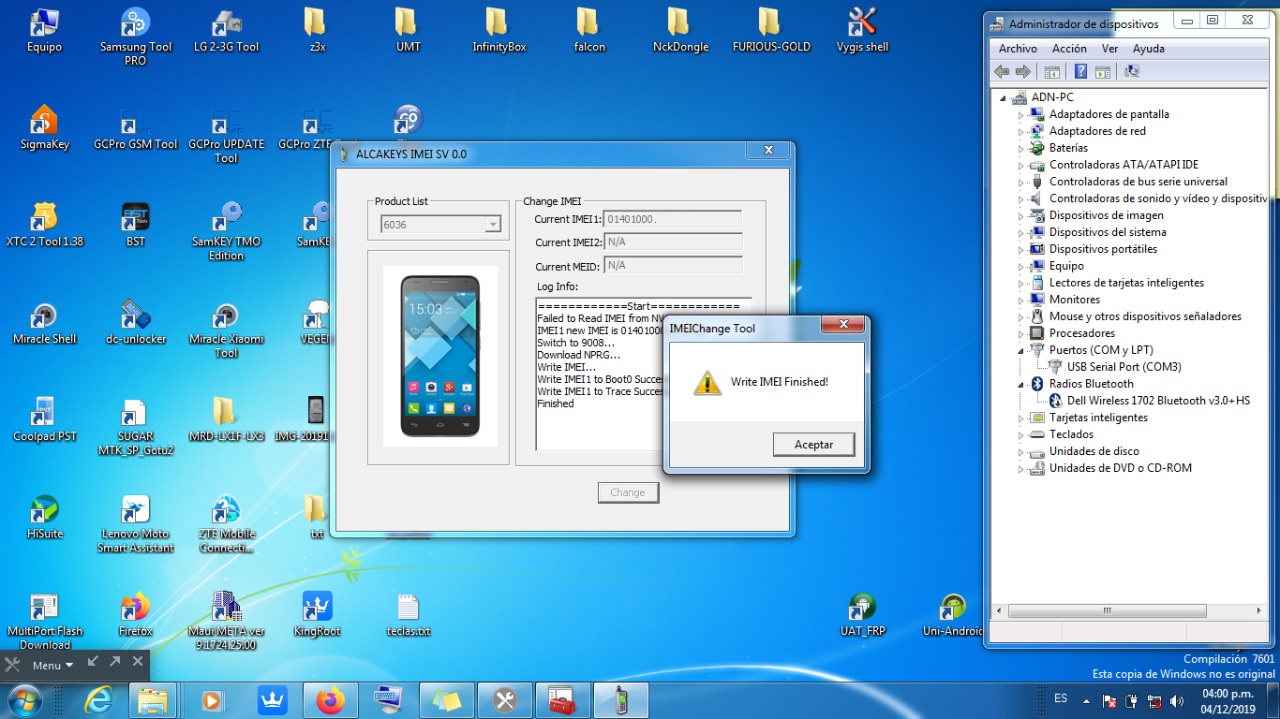This screenshot has height=719, width=1280.
Task: Open the teclas.txt file on desktop
Action: tap(408, 614)
